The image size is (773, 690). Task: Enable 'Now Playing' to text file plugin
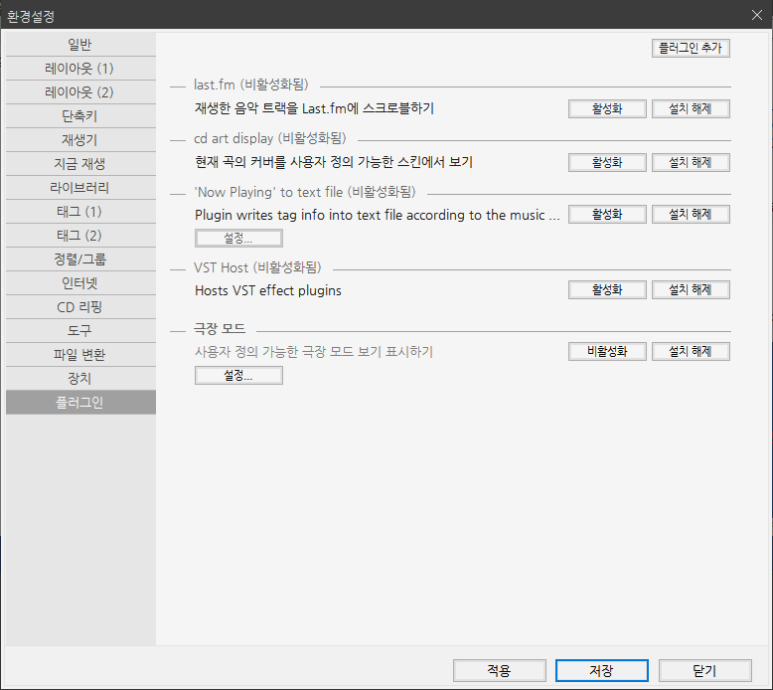pyautogui.click(x=607, y=214)
